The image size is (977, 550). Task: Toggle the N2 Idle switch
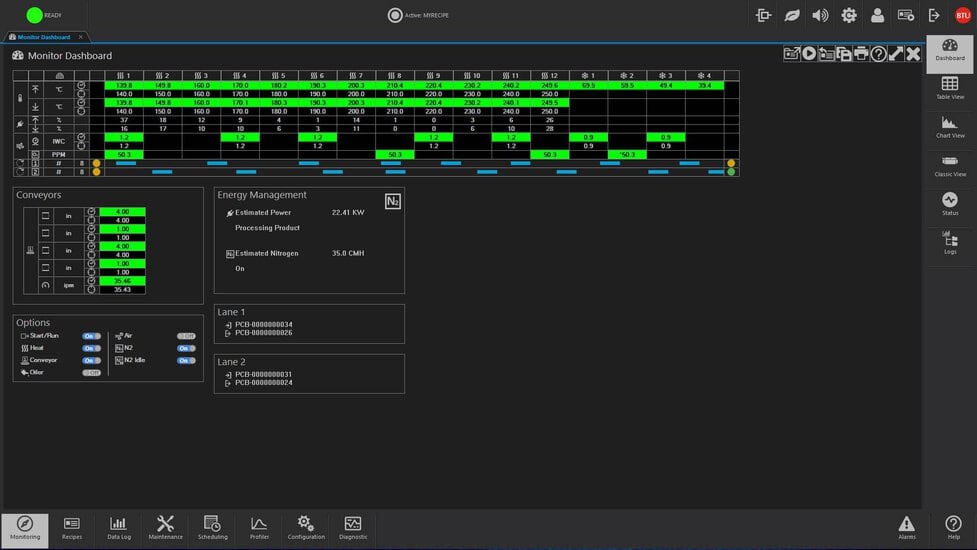(186, 360)
